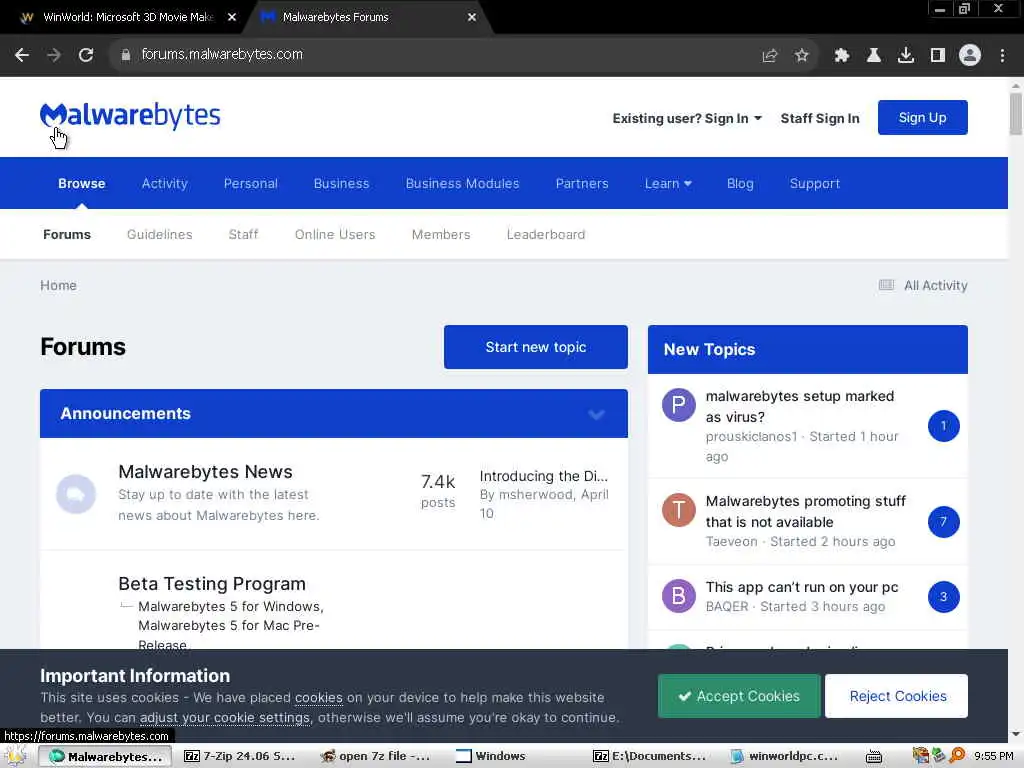Open the Activity navigation tab
Image resolution: width=1024 pixels, height=768 pixels.
[x=165, y=184]
